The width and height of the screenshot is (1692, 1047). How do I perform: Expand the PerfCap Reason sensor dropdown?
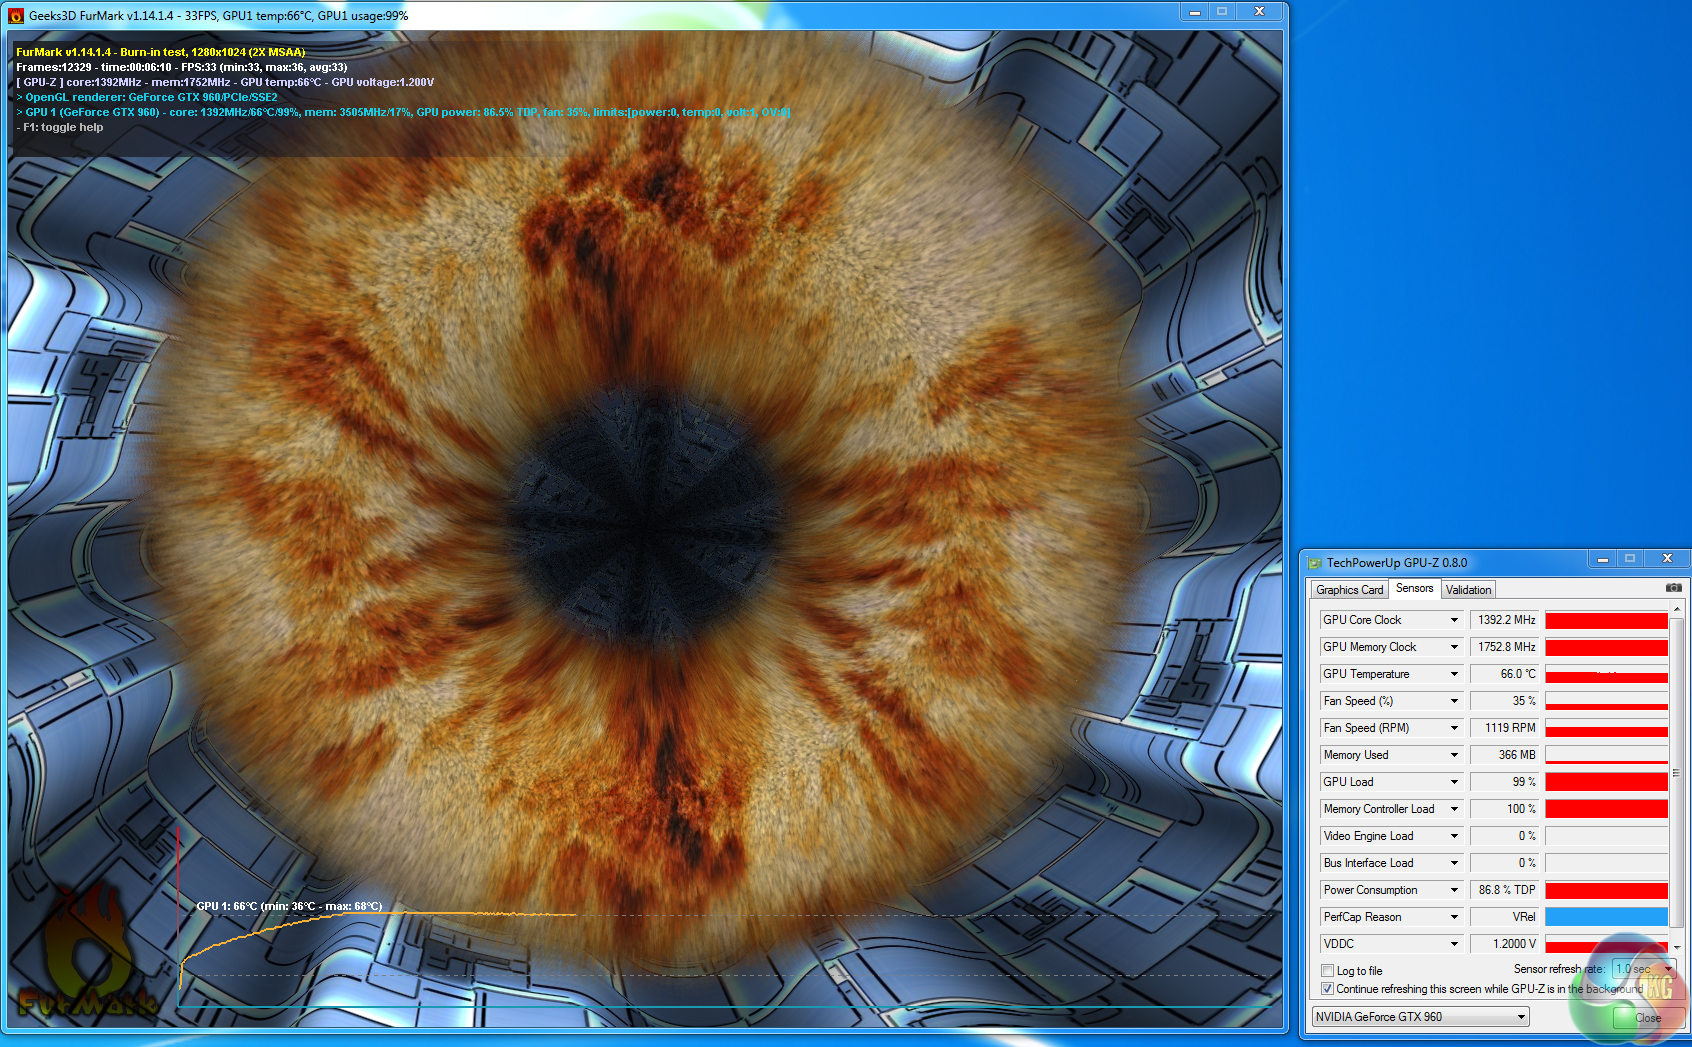pos(1454,917)
